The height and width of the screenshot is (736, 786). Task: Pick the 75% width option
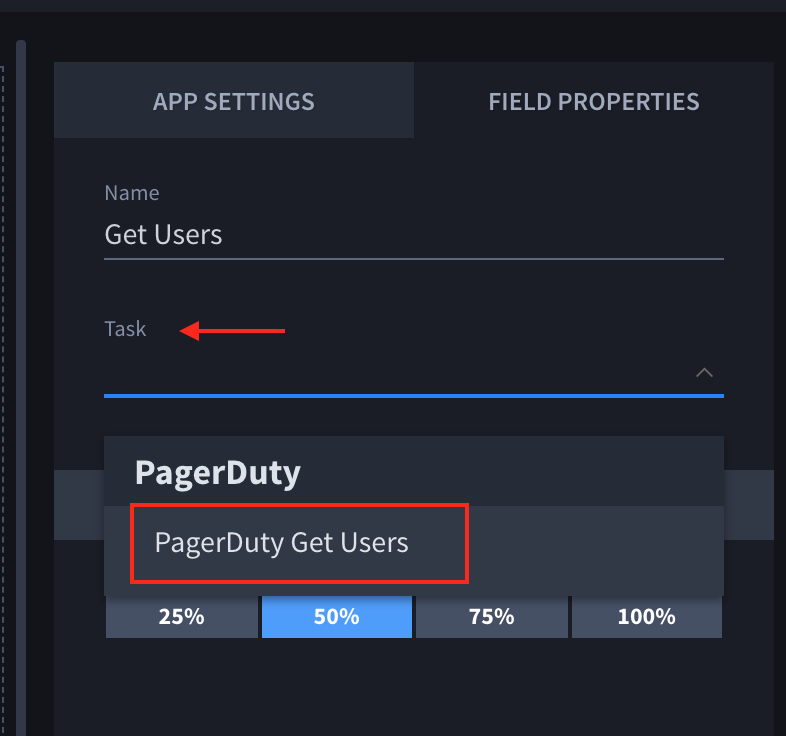pos(491,617)
